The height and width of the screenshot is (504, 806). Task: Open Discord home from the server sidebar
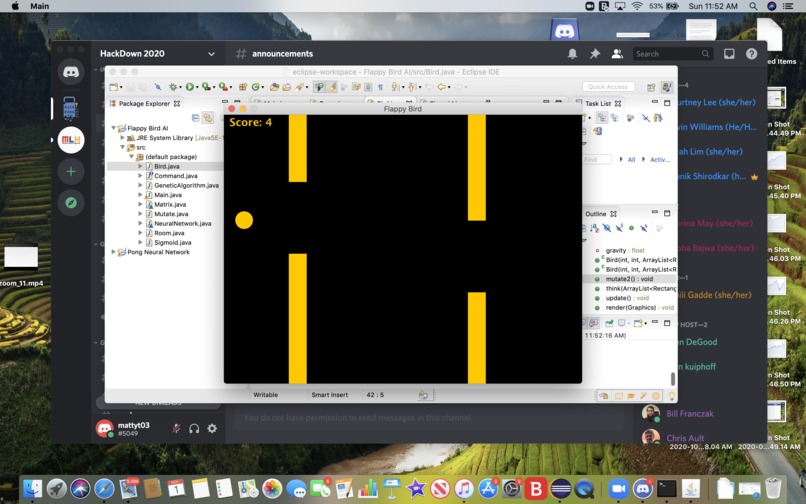tap(71, 71)
